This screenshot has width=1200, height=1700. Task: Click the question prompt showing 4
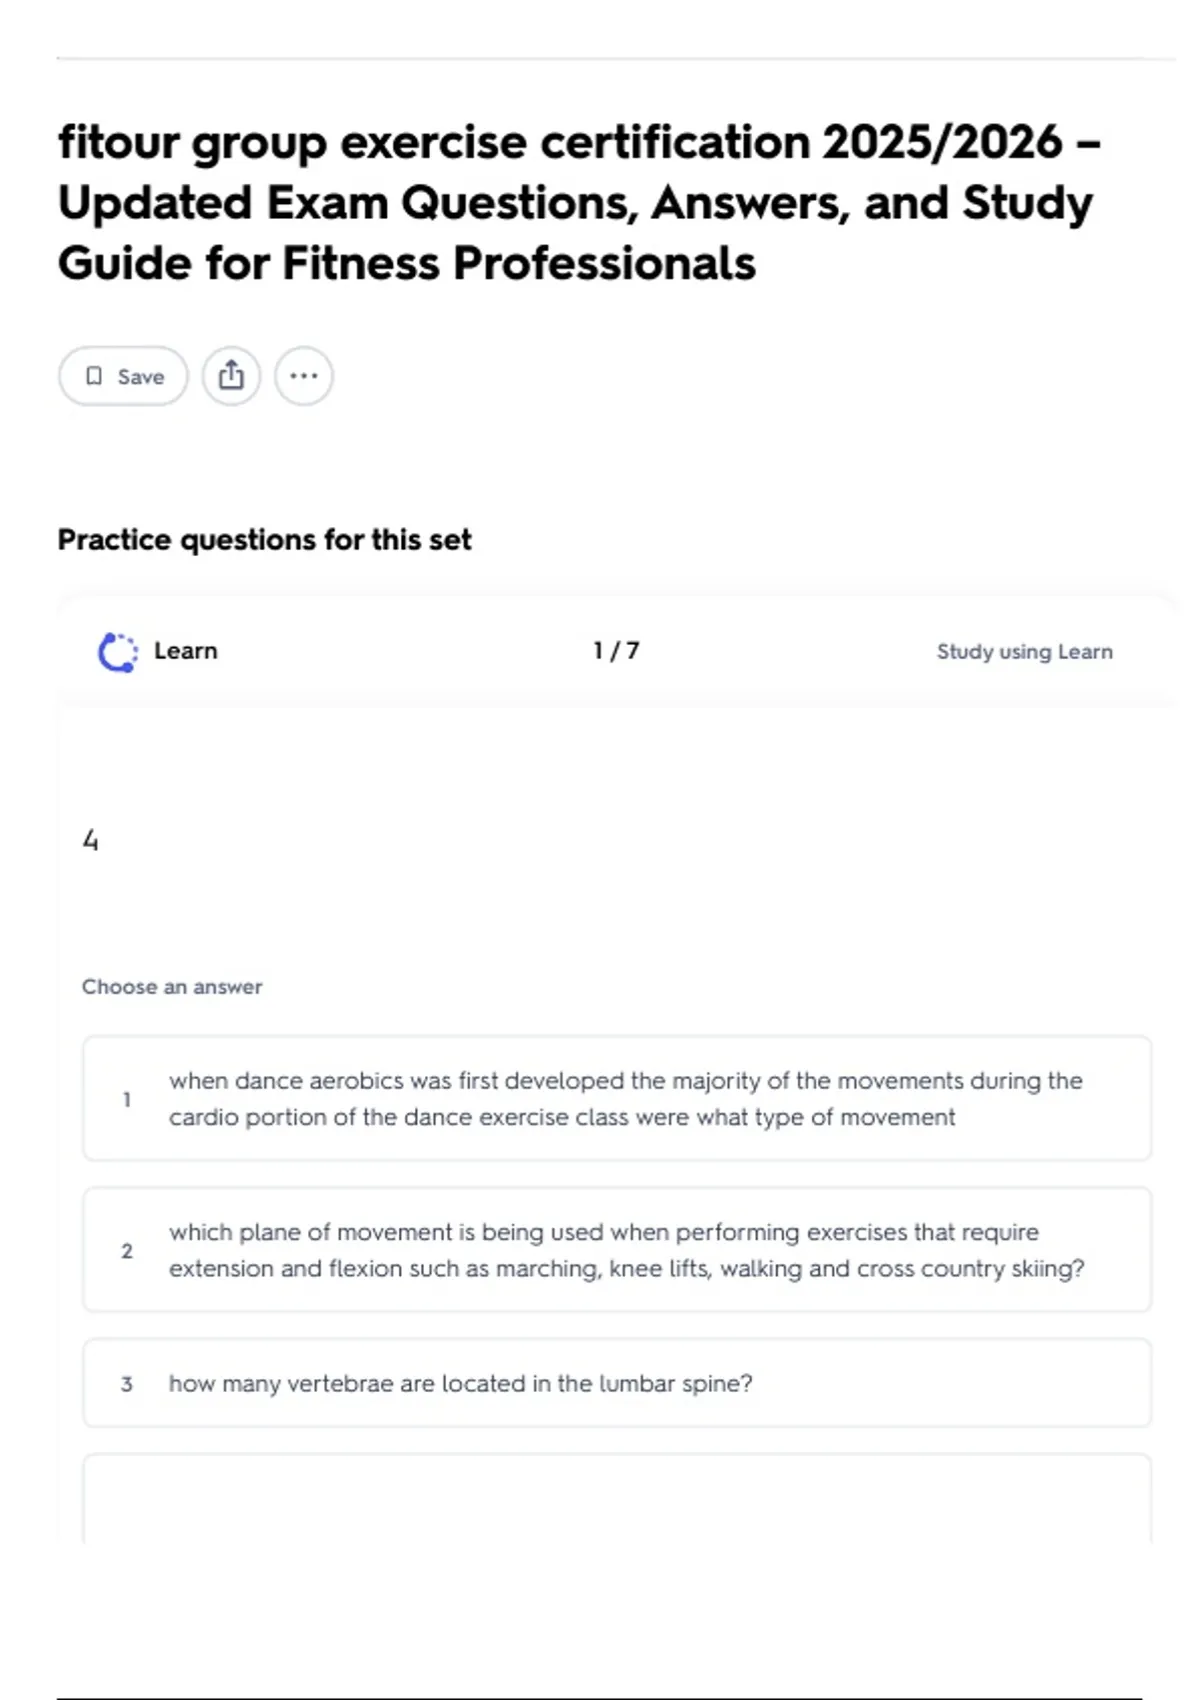[91, 840]
